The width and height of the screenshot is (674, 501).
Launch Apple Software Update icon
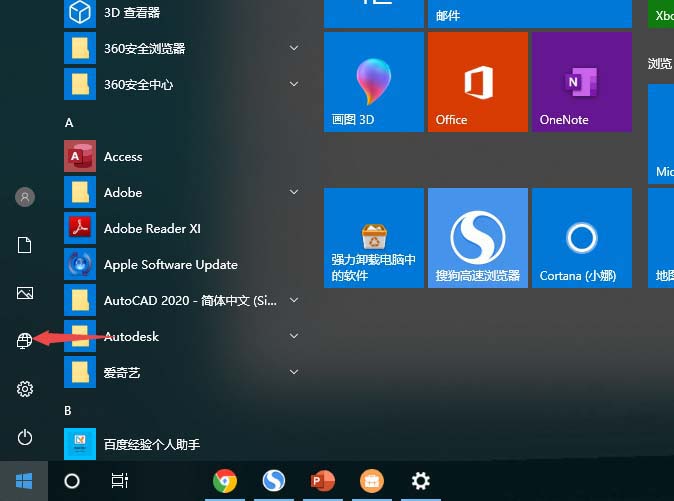pyautogui.click(x=80, y=264)
